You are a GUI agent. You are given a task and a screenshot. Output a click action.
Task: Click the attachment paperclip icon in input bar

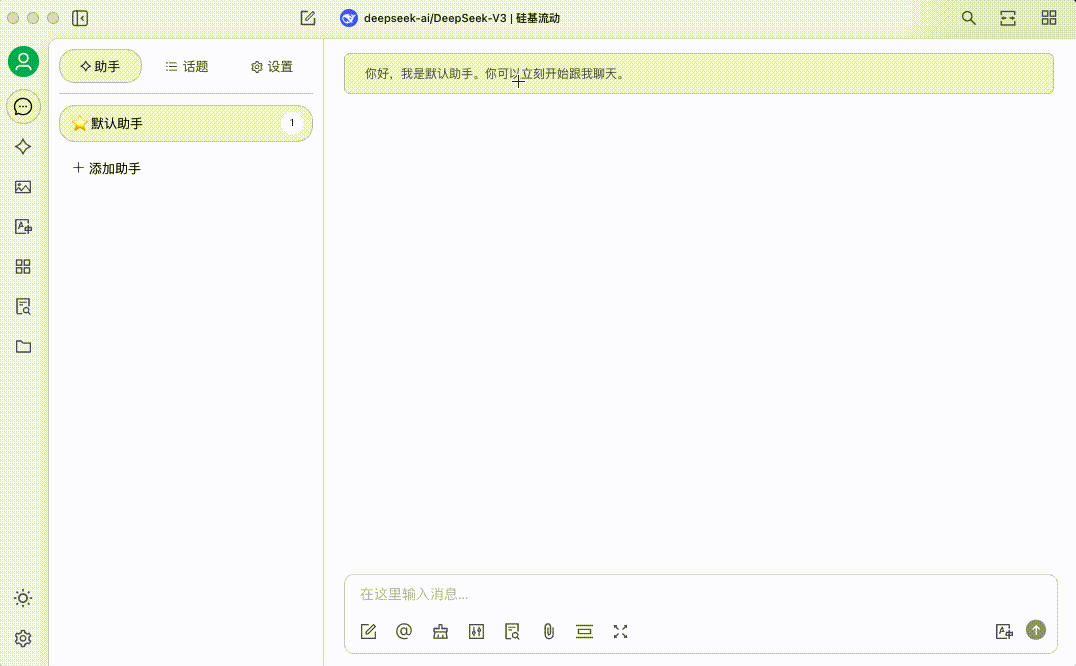click(x=548, y=631)
